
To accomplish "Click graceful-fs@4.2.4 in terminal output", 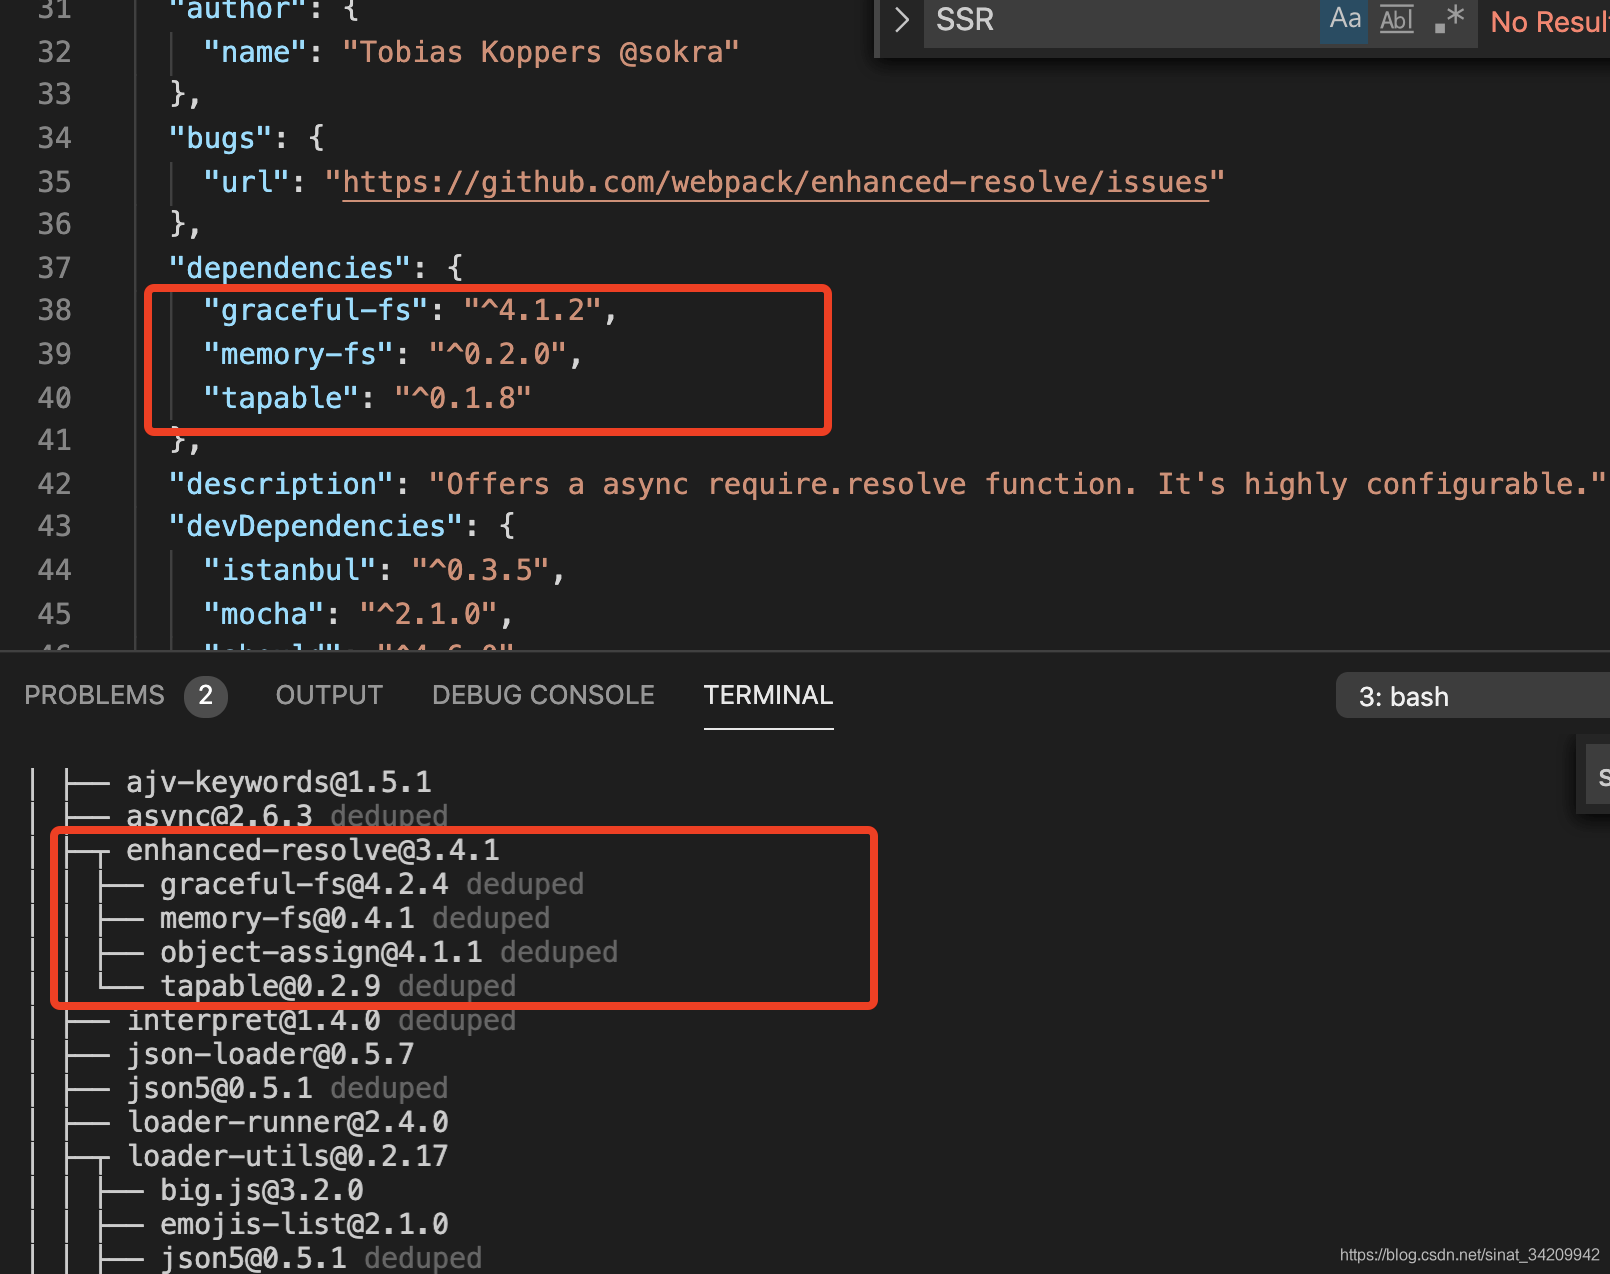I will tap(304, 884).
